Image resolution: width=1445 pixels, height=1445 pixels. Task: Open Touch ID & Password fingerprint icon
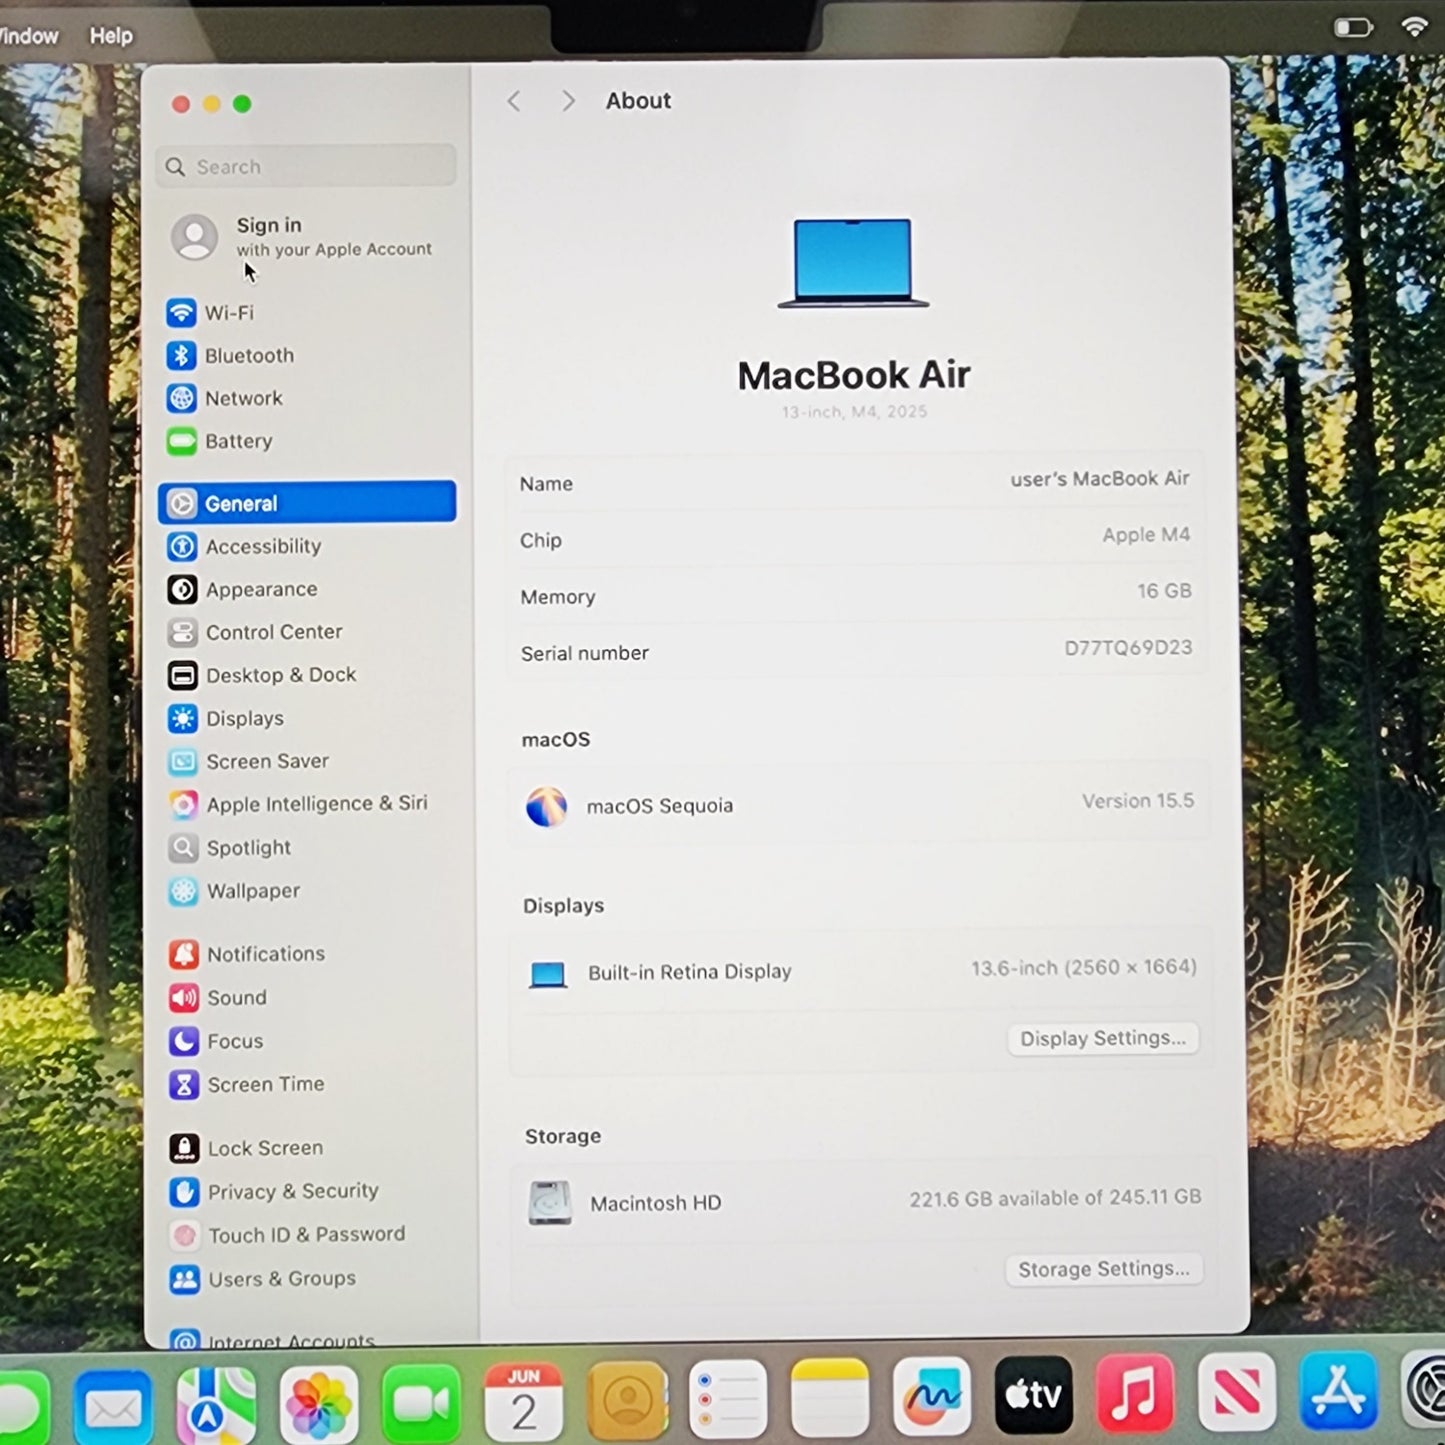tap(184, 1235)
